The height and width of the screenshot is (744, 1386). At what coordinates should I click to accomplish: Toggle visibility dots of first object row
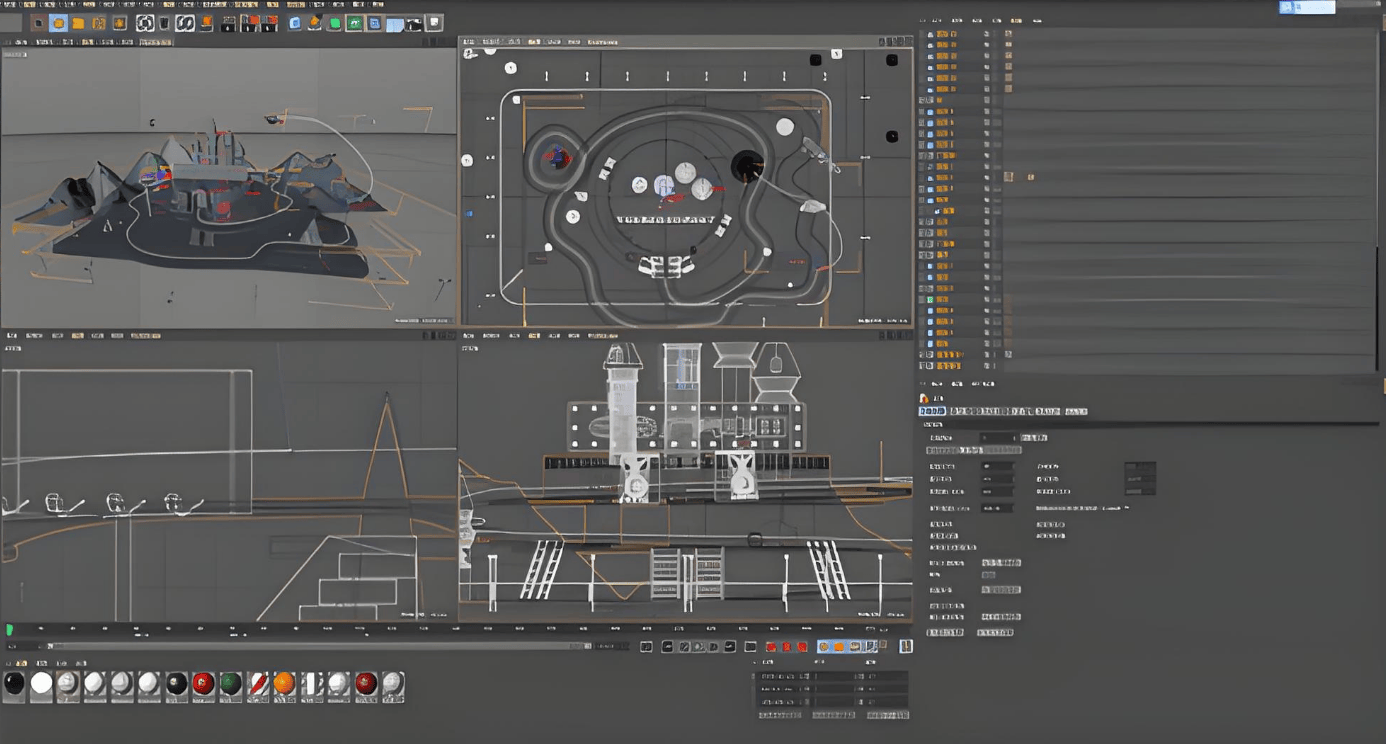click(986, 34)
